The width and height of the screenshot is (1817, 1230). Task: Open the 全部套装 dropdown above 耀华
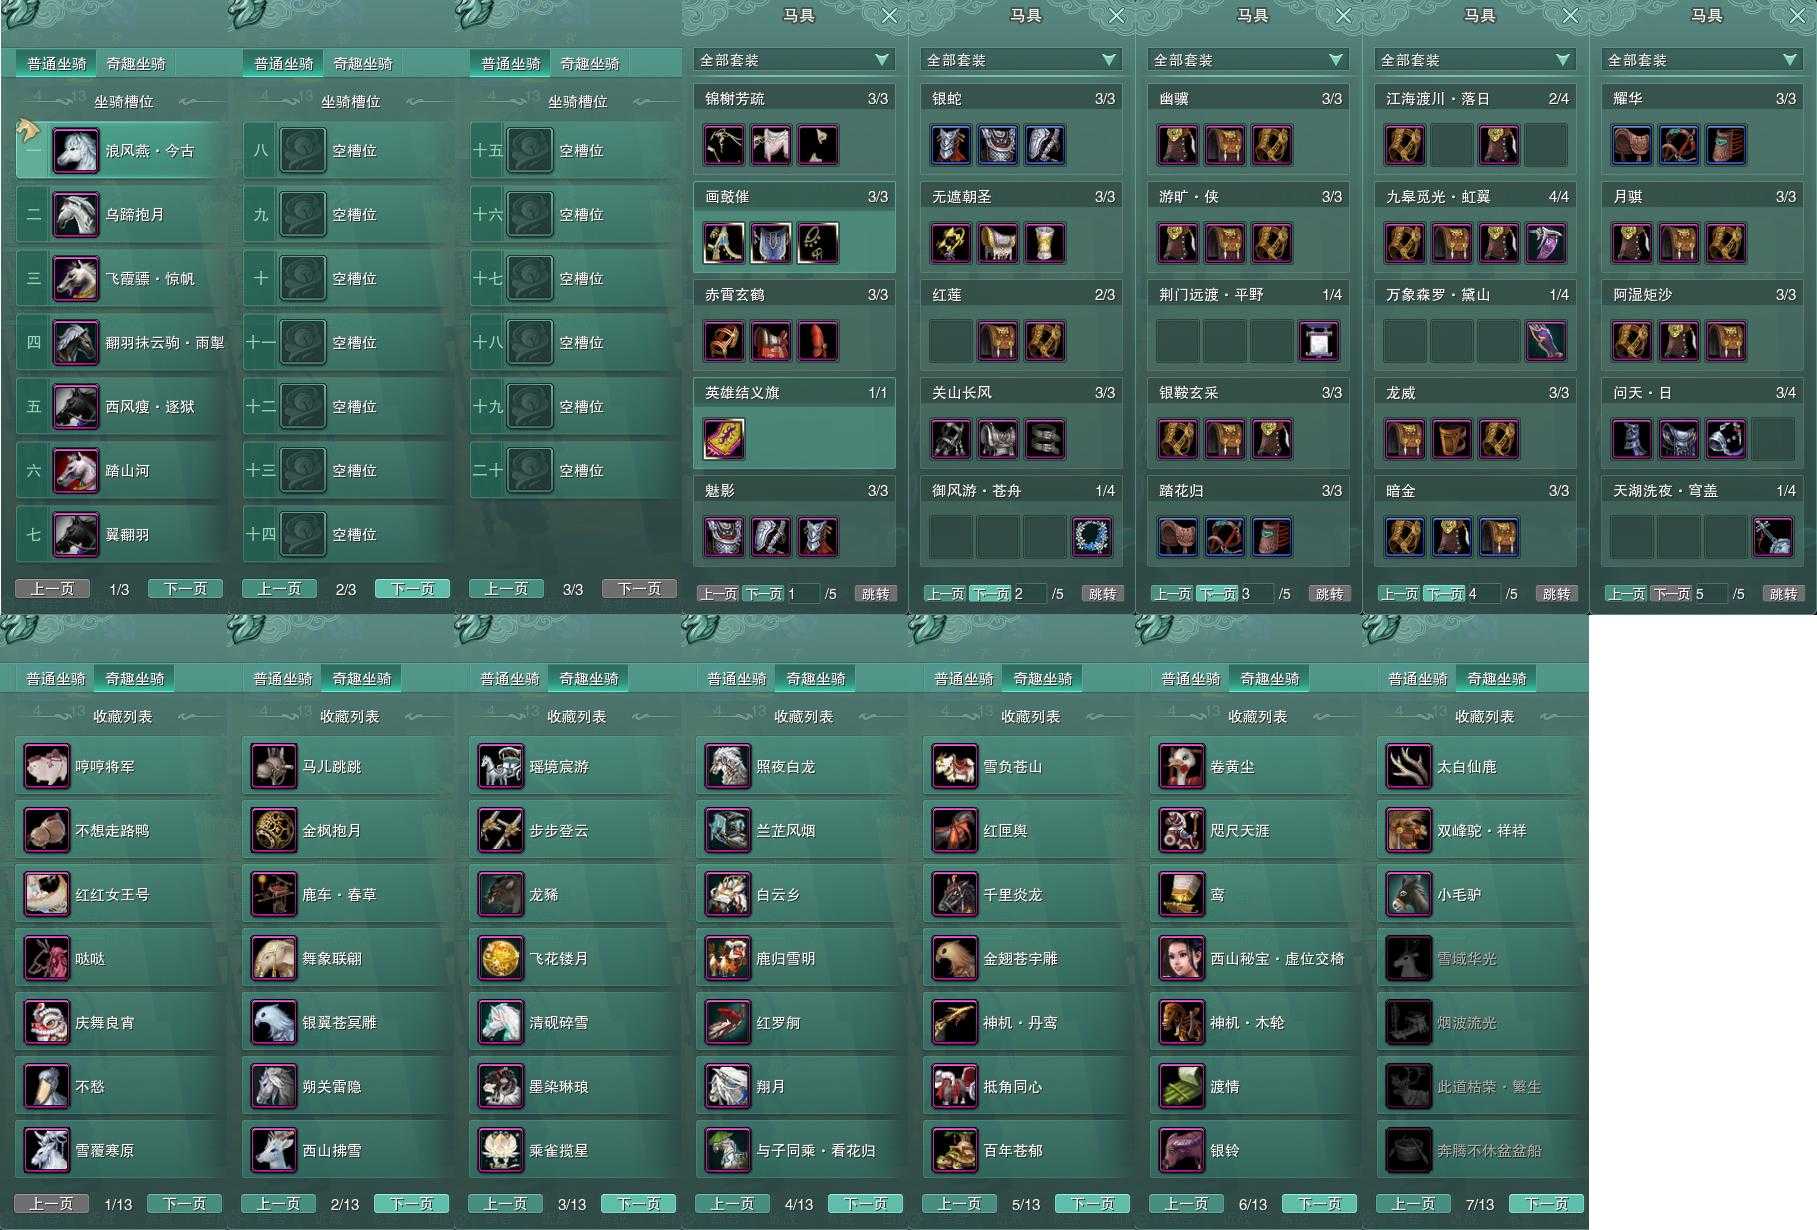click(x=1702, y=60)
